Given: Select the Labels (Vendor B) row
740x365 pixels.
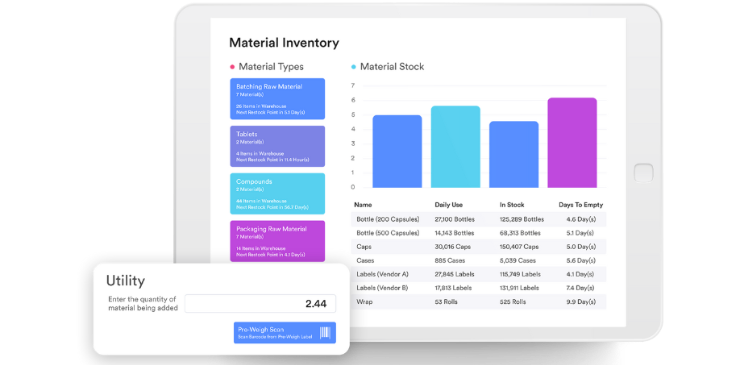Looking at the screenshot, I should pos(479,288).
